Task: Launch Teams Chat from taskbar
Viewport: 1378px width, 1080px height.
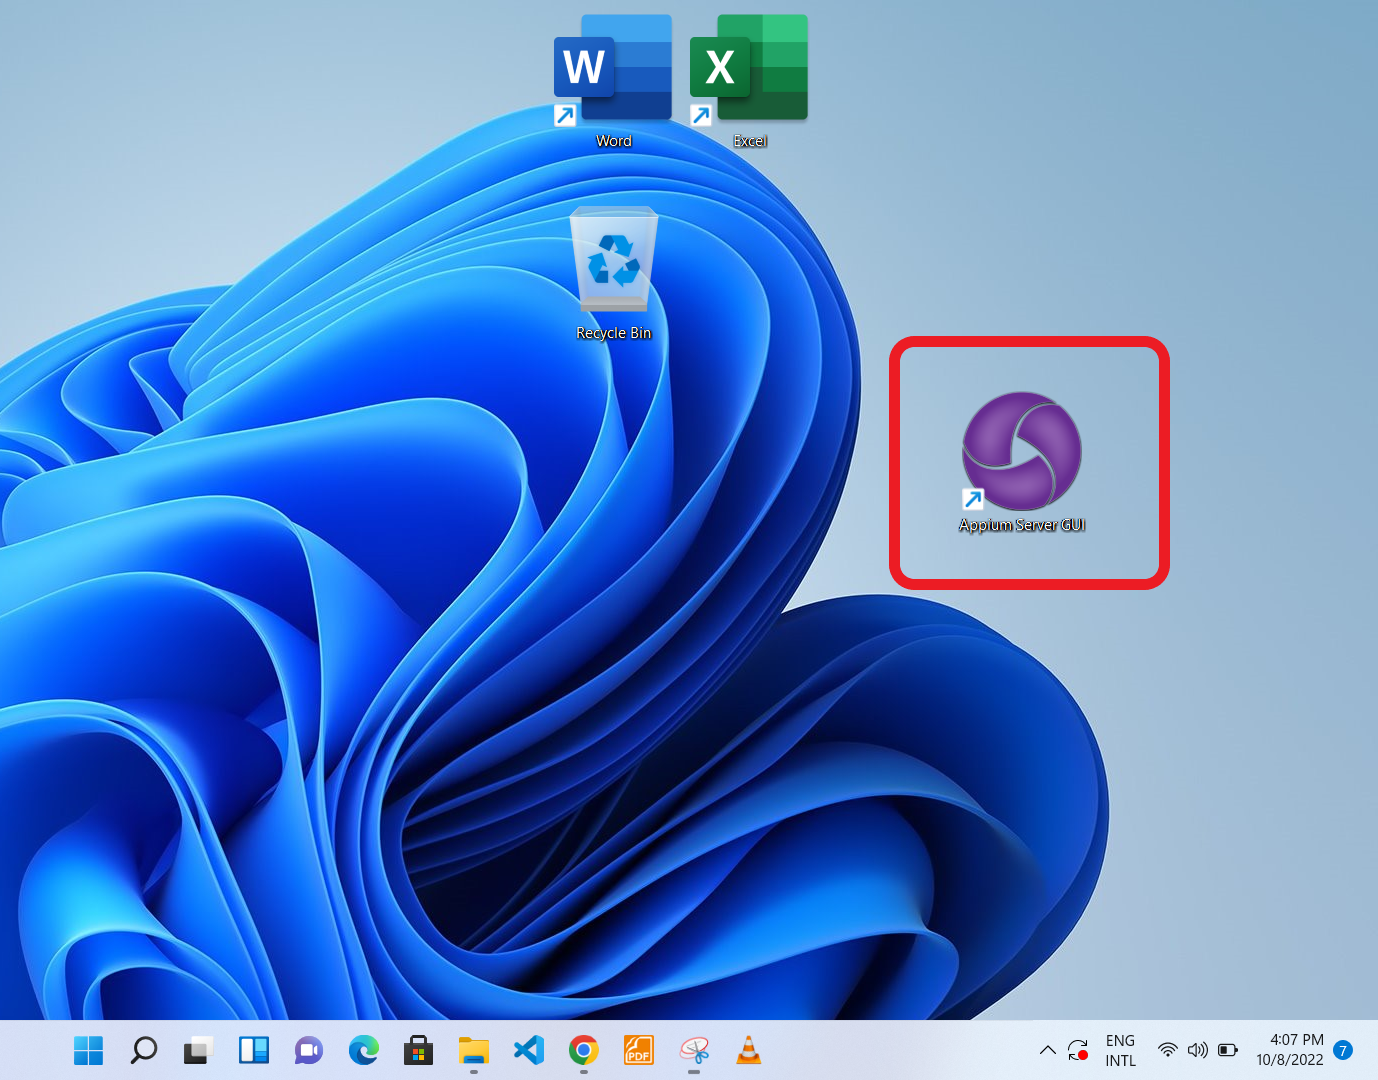Action: coord(309,1050)
